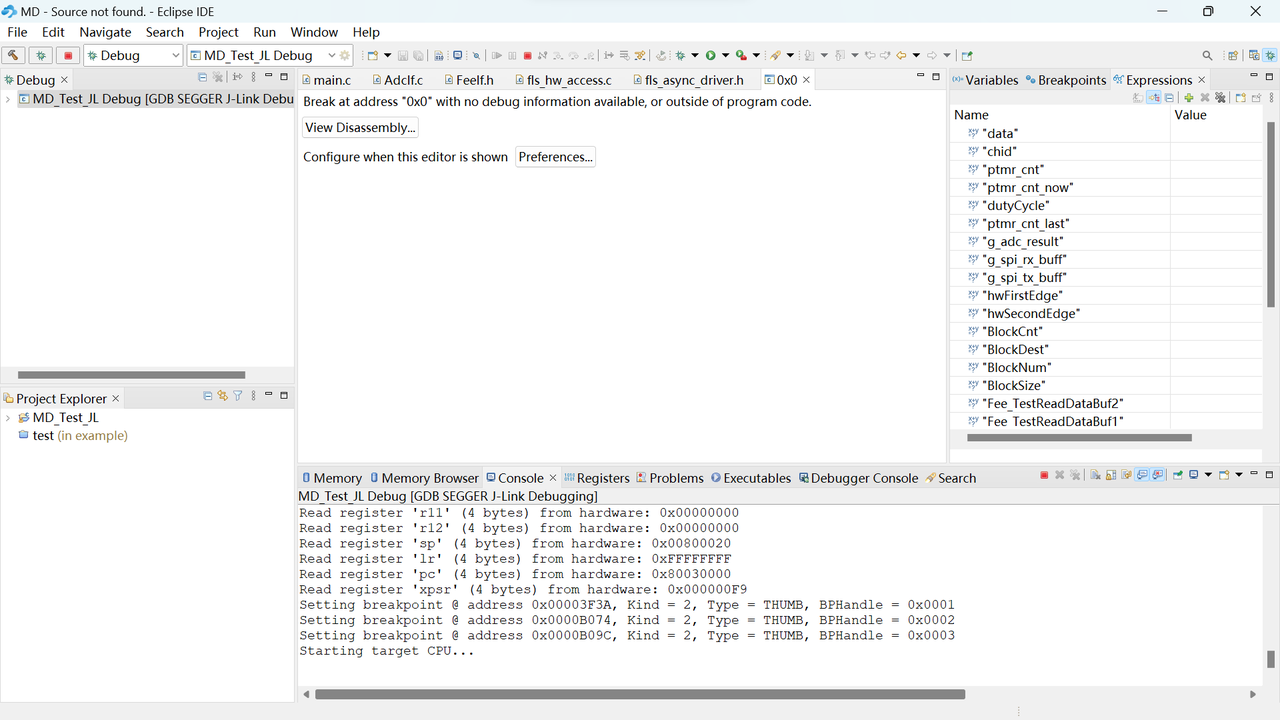Toggle Link with Editor in Project Explorer
Screen dimensions: 1280x720
[222, 396]
